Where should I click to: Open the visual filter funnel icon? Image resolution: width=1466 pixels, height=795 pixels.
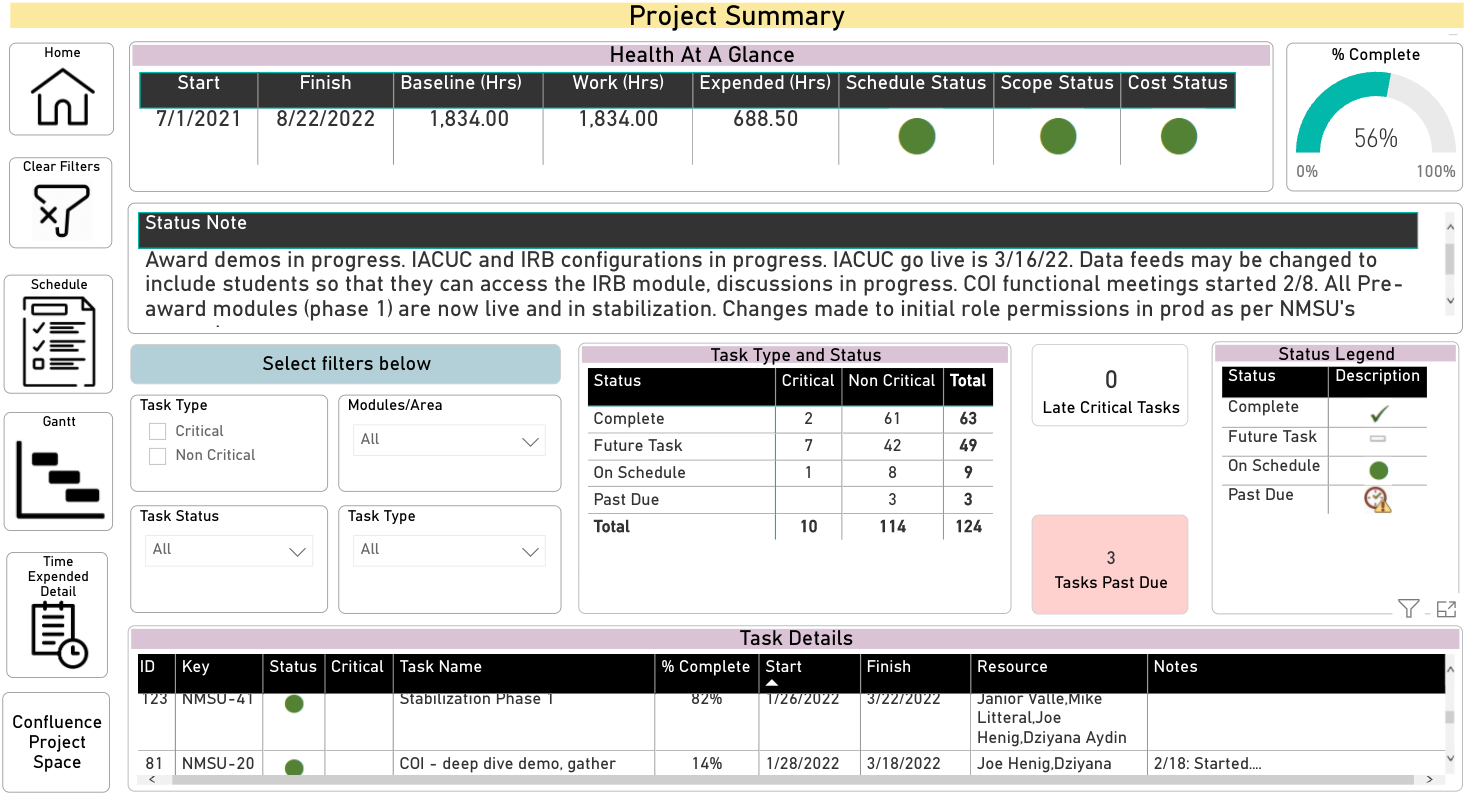[1408, 608]
